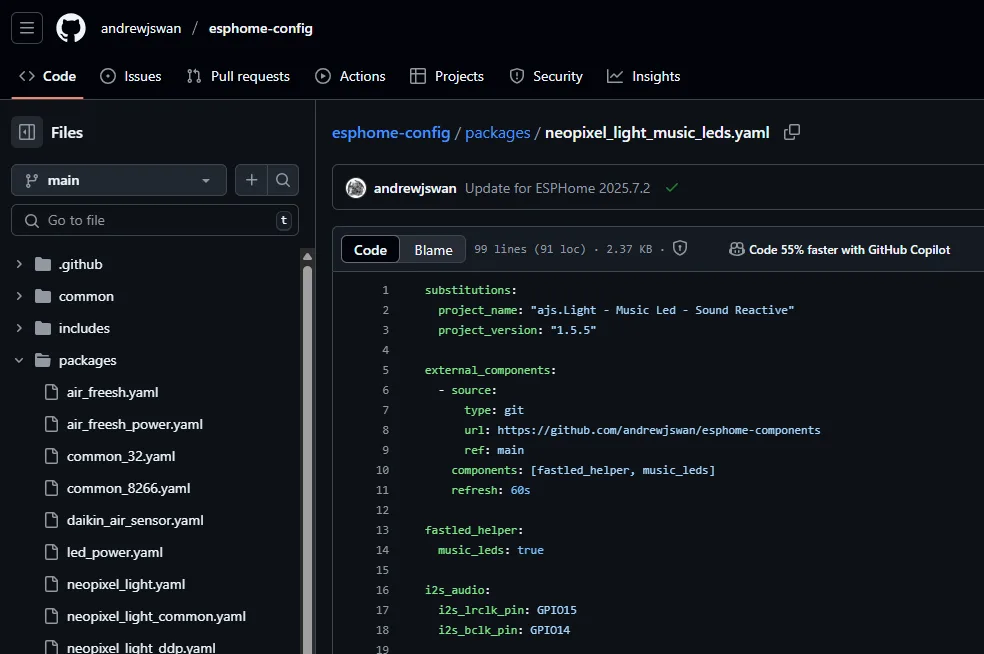Image resolution: width=984 pixels, height=654 pixels.
Task: Switch to the Issues tab
Action: tap(131, 76)
